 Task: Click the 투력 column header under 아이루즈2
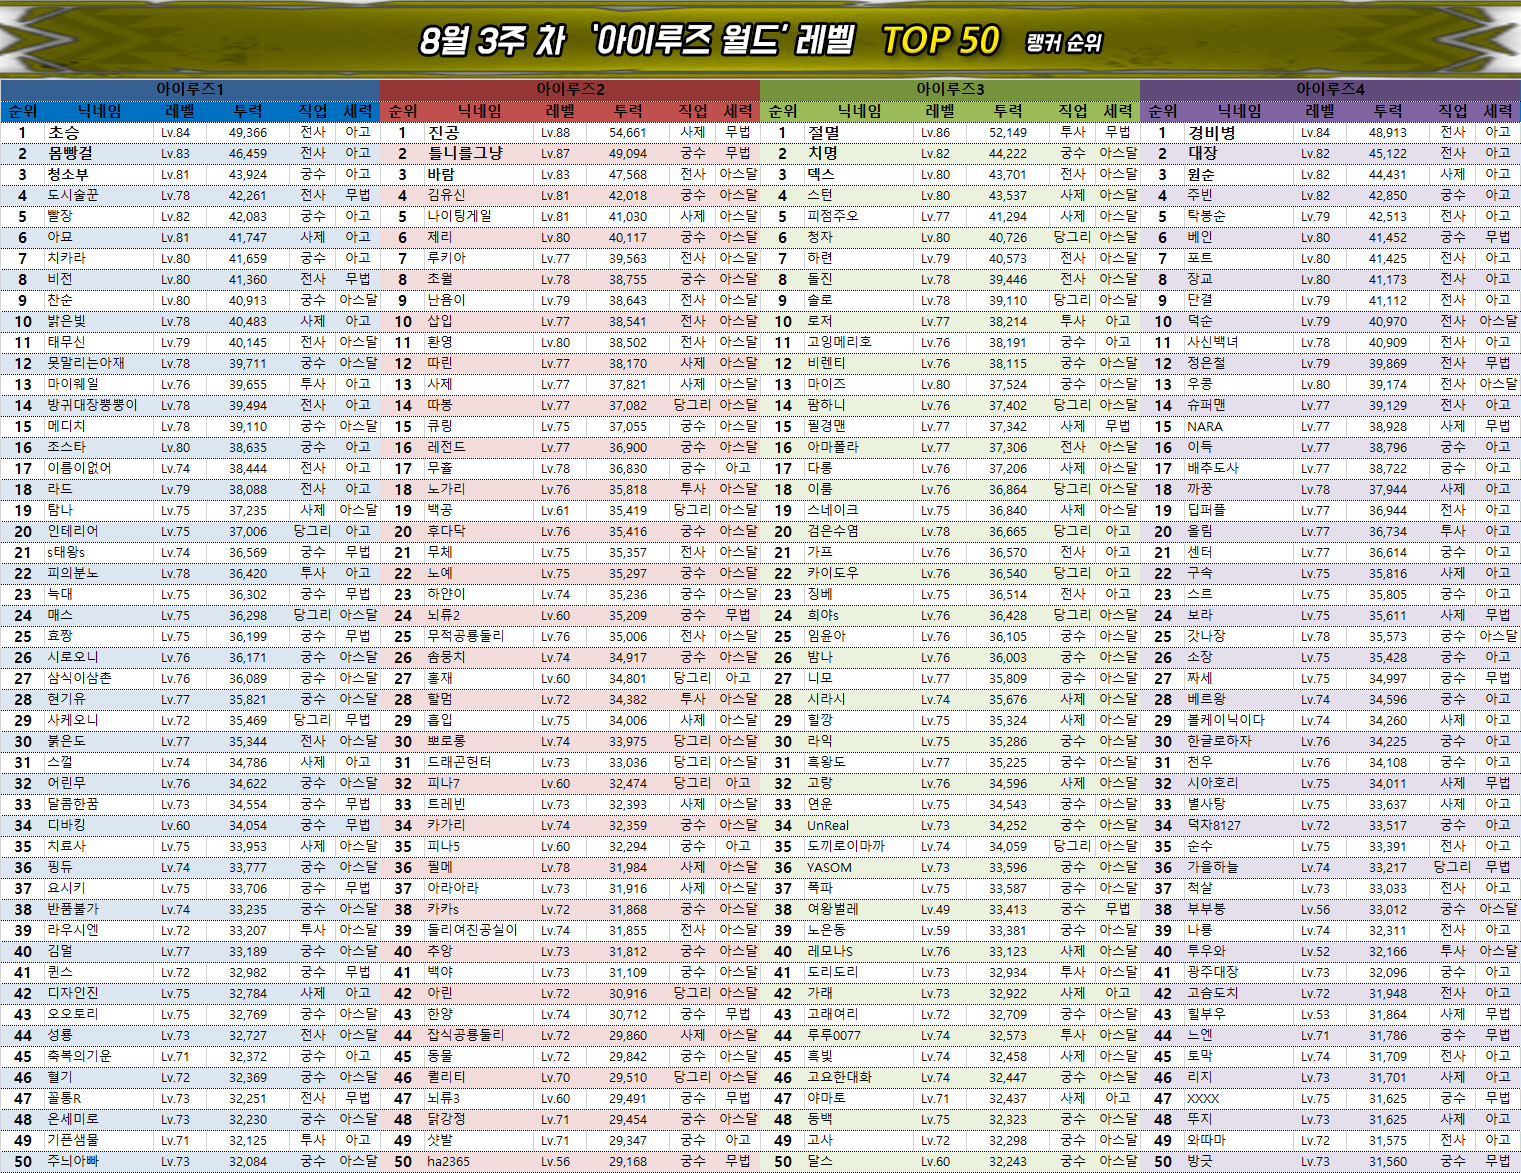pos(628,111)
